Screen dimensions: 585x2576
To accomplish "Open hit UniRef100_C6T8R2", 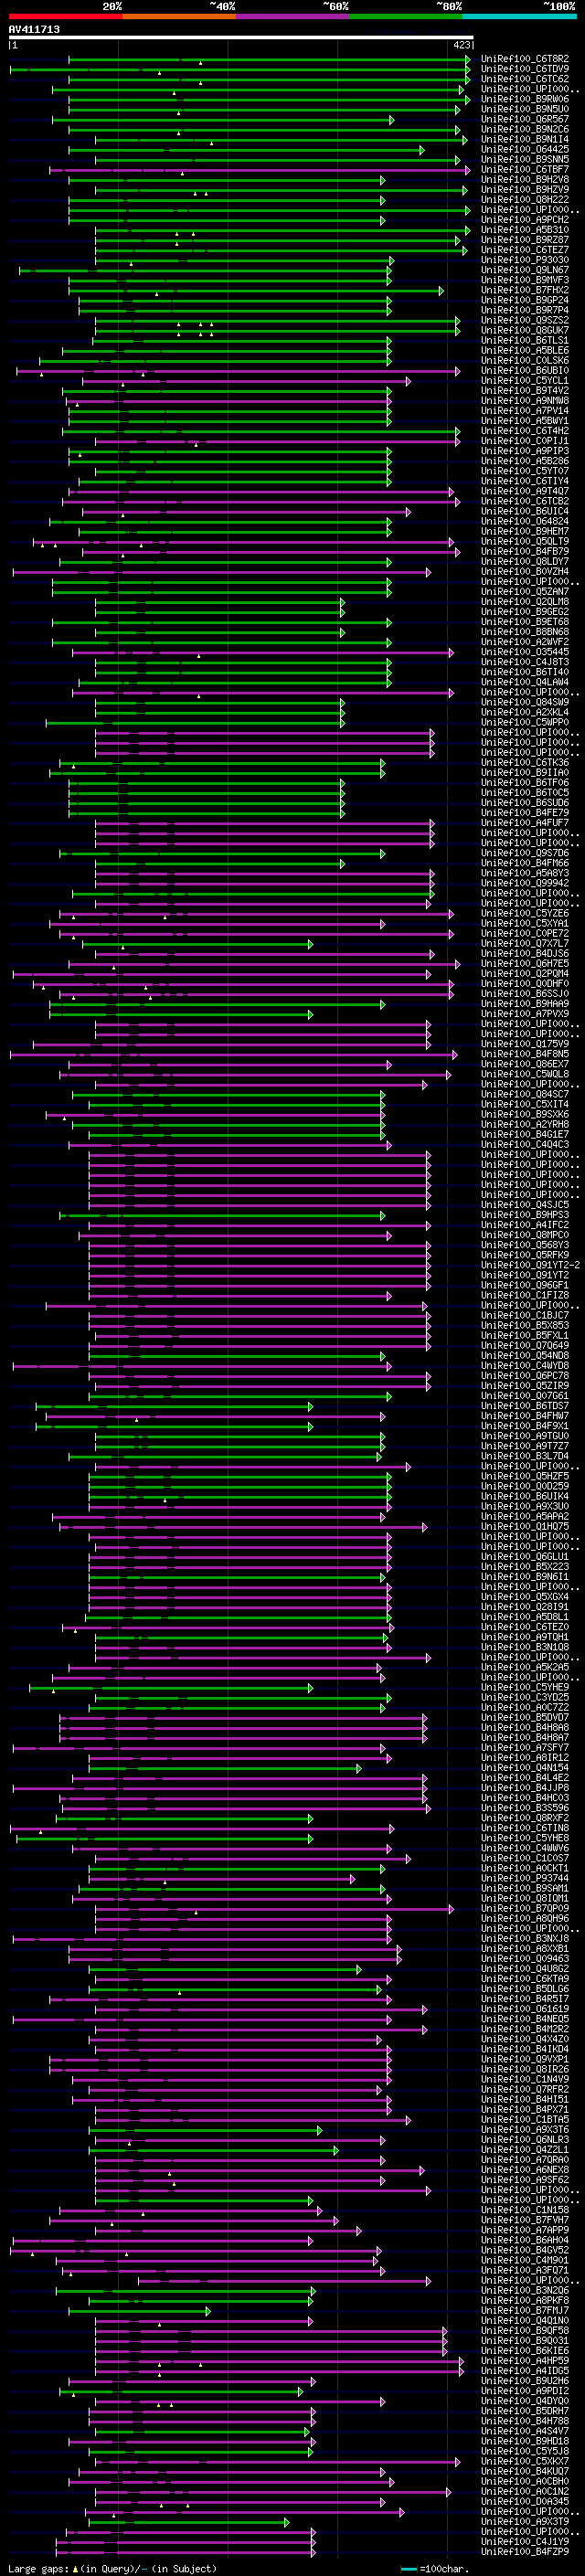I will 525,59.
